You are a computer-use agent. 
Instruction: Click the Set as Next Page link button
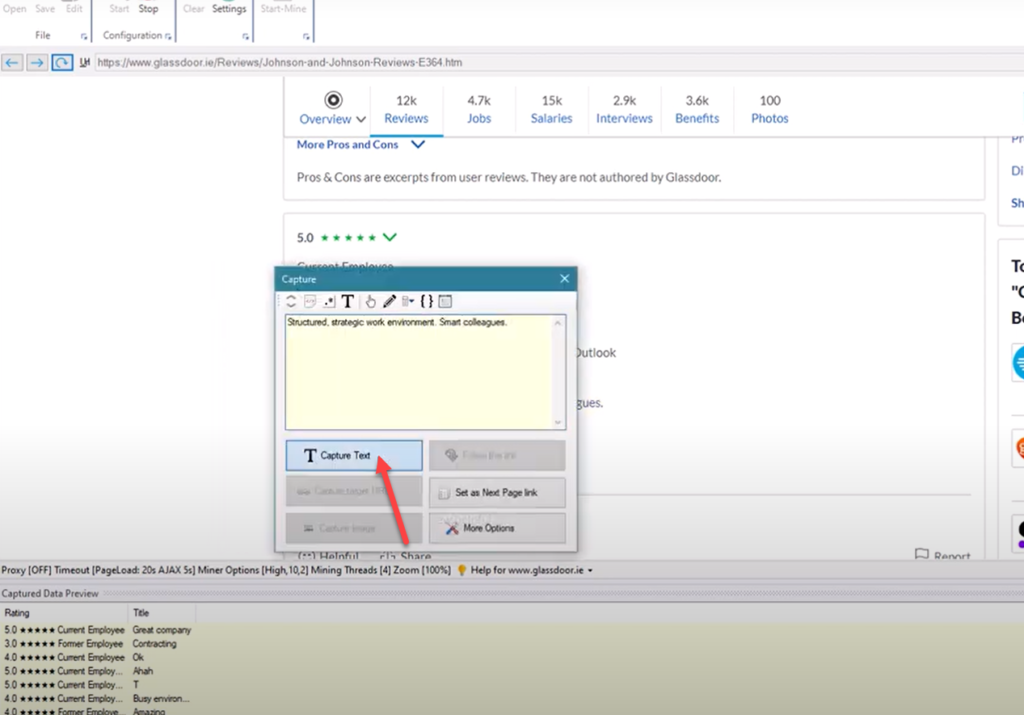[x=497, y=493]
